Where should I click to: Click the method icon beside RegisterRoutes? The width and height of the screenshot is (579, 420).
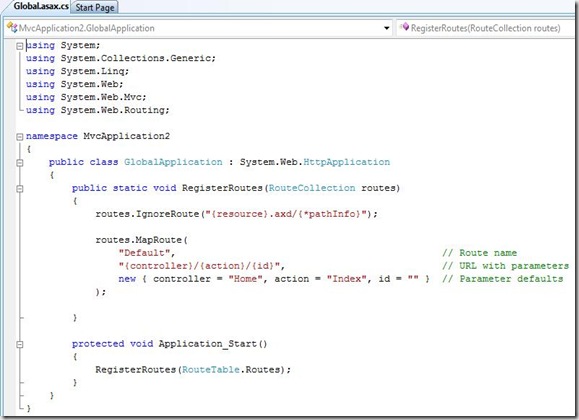(405, 27)
